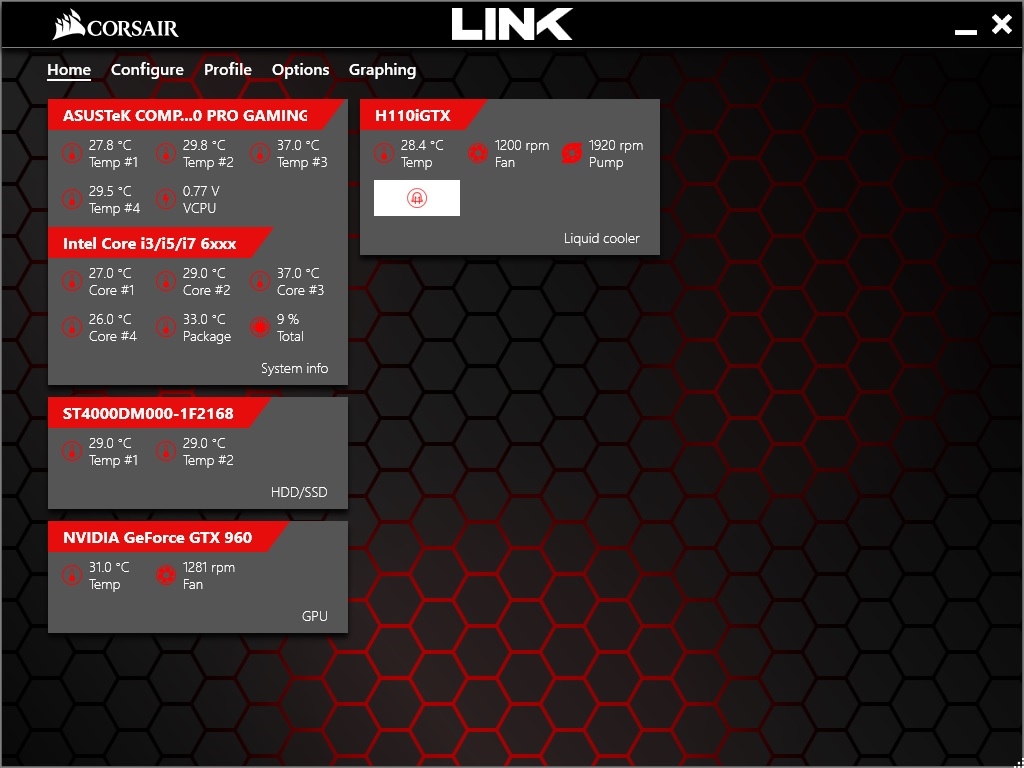Image resolution: width=1024 pixels, height=768 pixels.
Task: Select the H110iGTX Fan icon
Action: coord(478,154)
